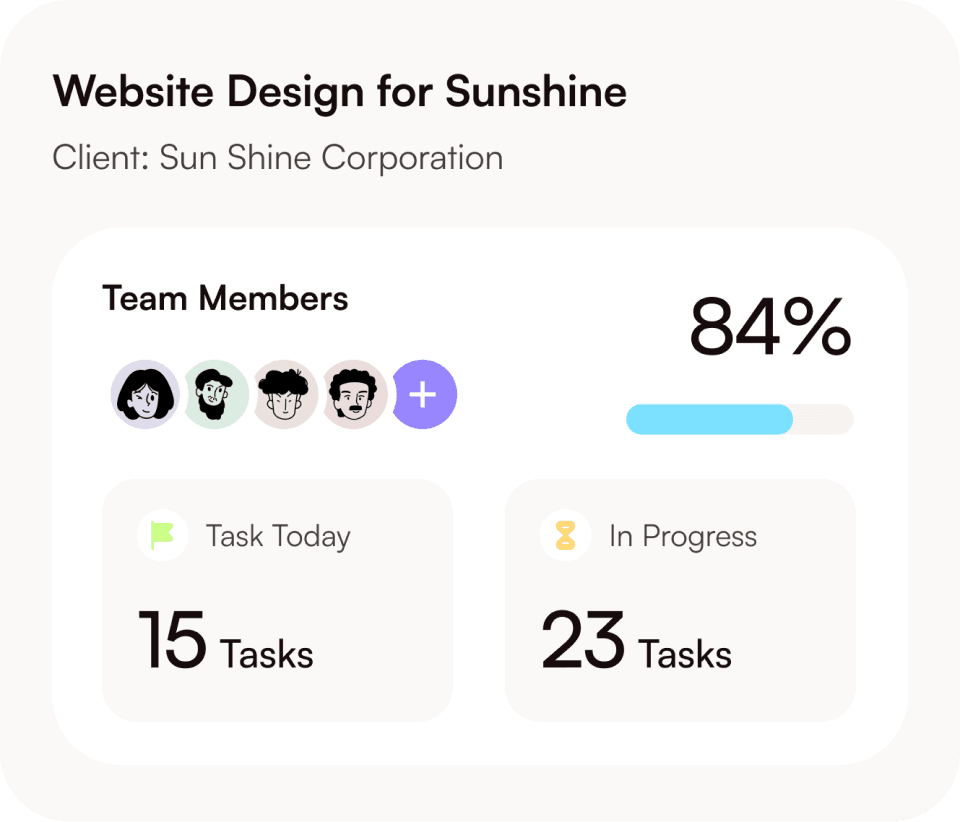The width and height of the screenshot is (960, 822).
Task: Click the "23 Tasks" count
Action: pos(636,641)
